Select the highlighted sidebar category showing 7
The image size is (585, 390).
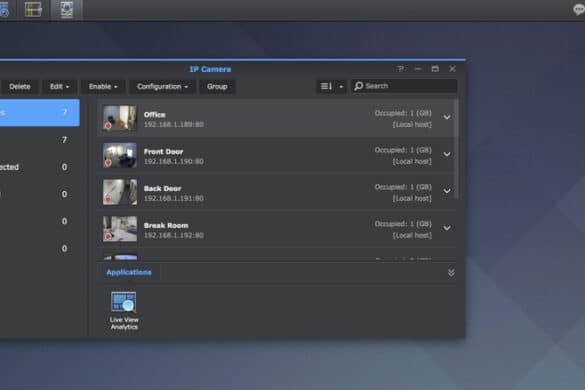(40, 112)
